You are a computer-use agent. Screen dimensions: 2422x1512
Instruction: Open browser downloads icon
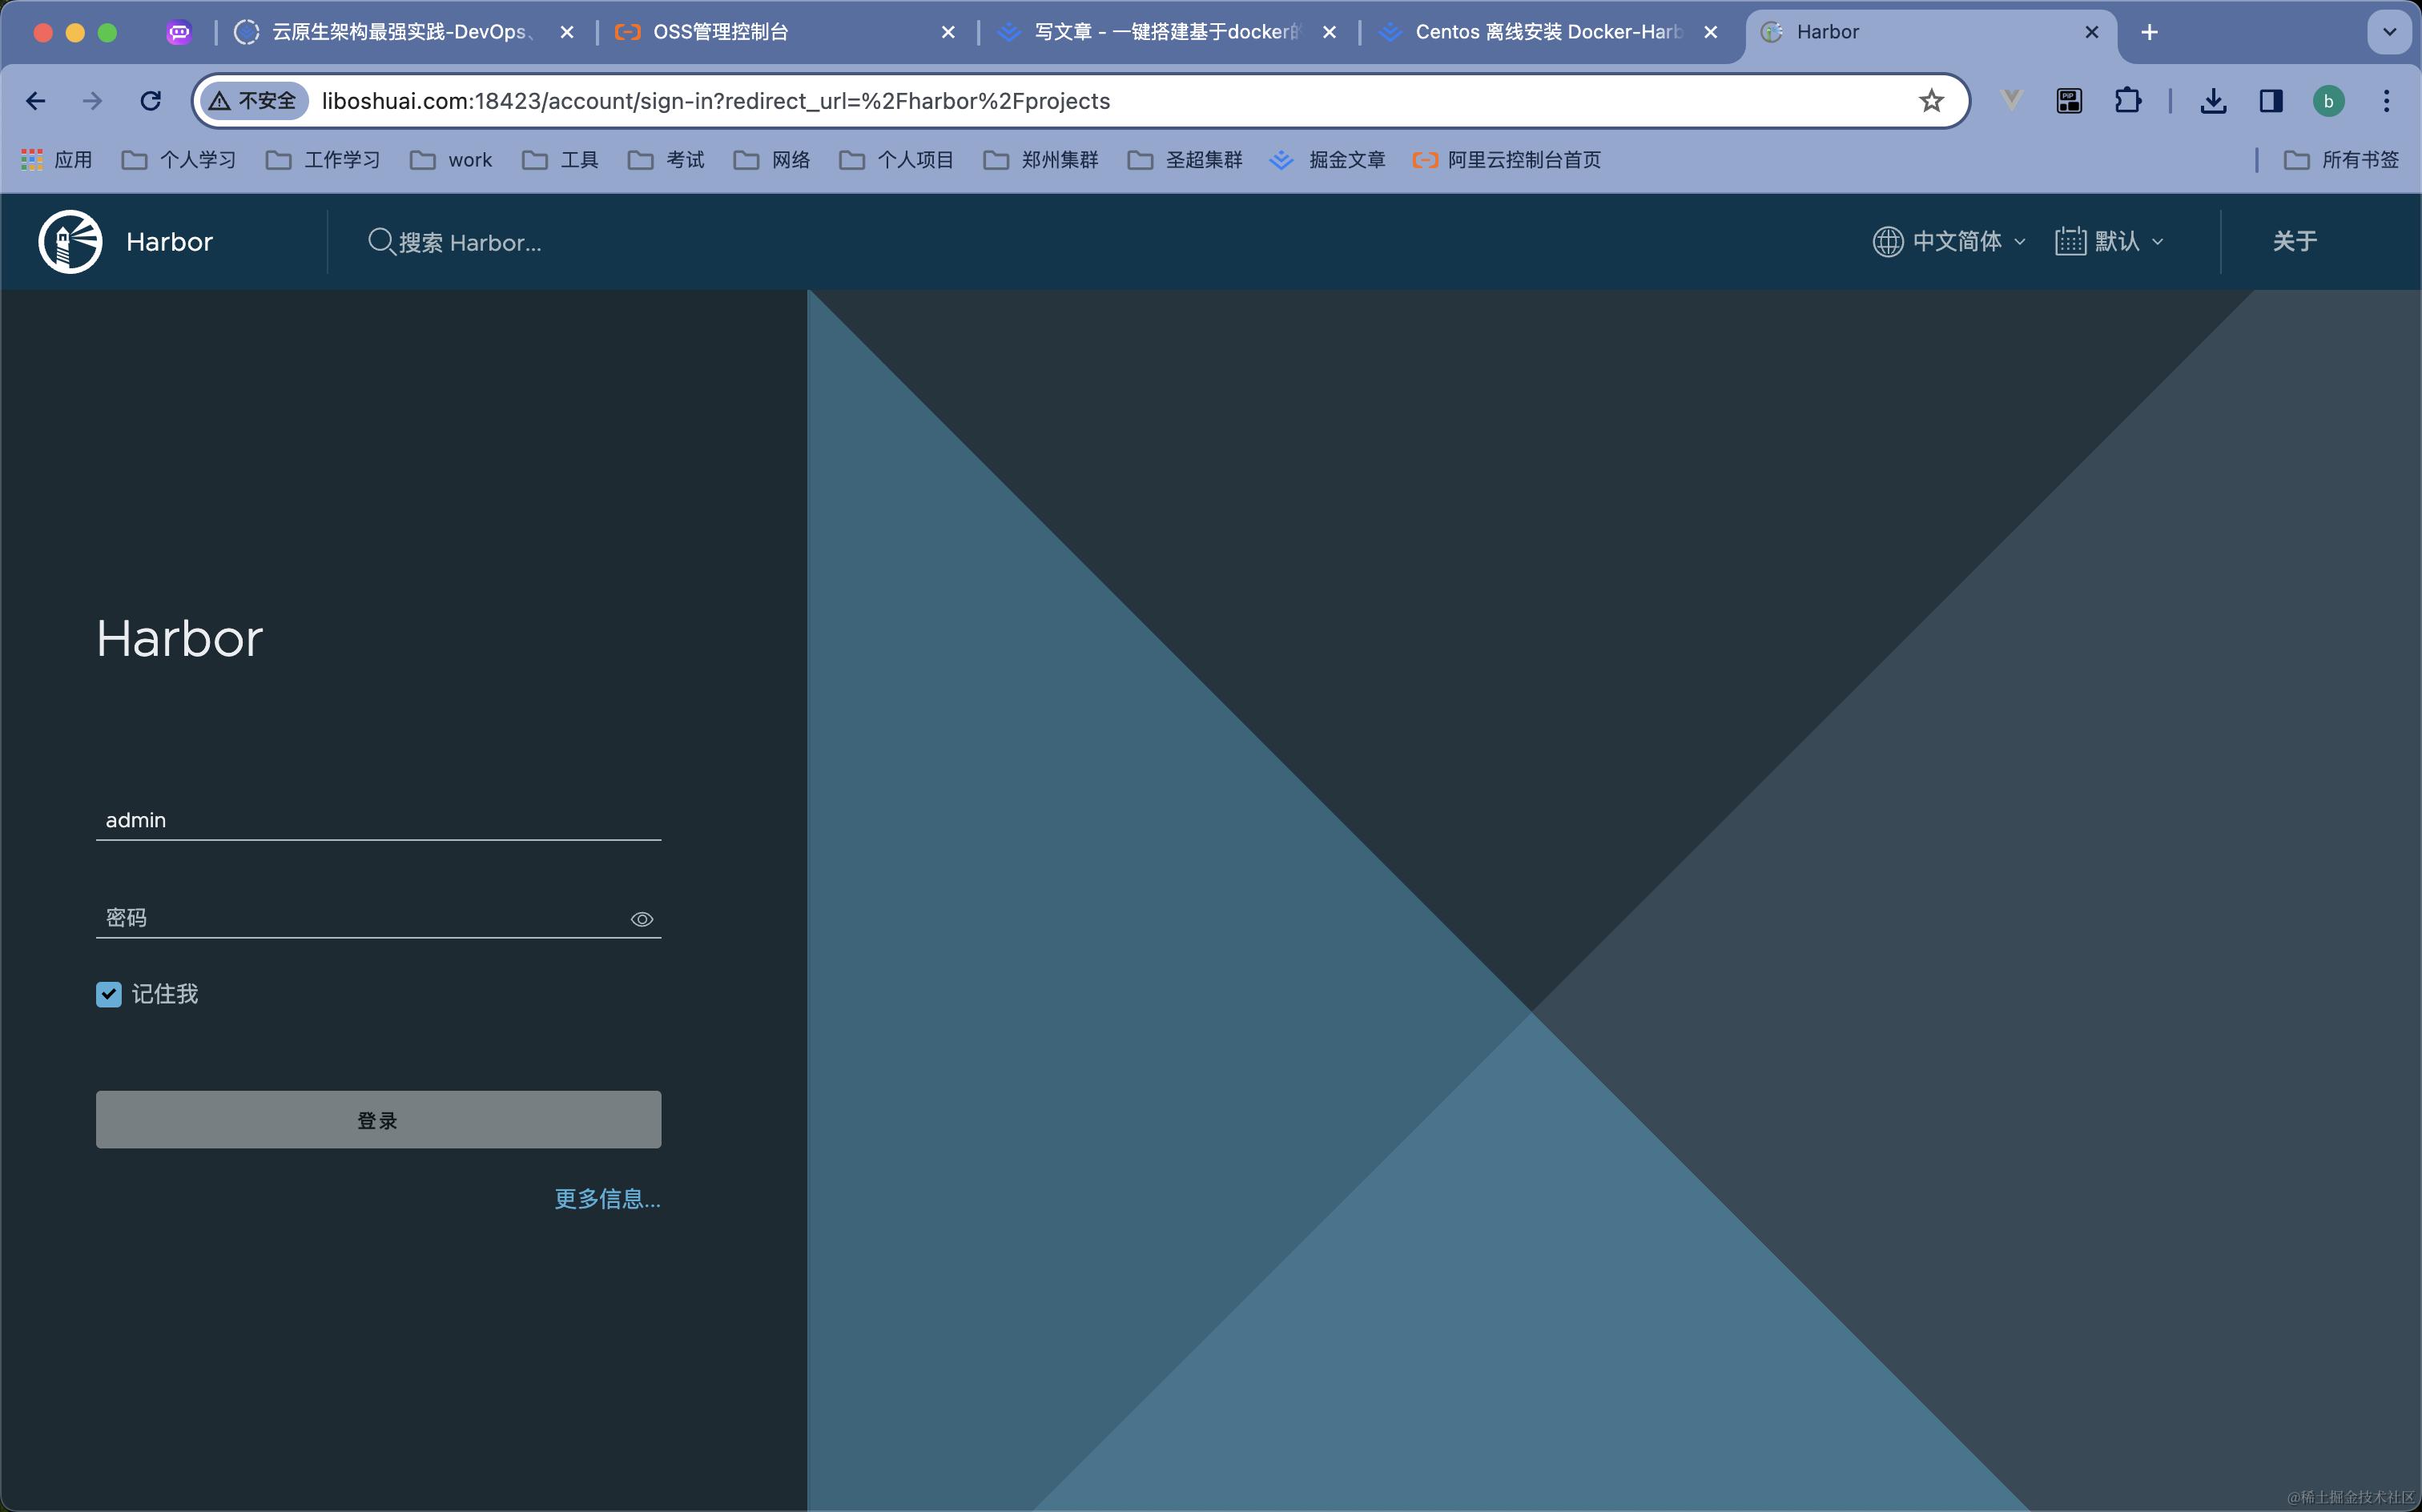click(x=2213, y=101)
